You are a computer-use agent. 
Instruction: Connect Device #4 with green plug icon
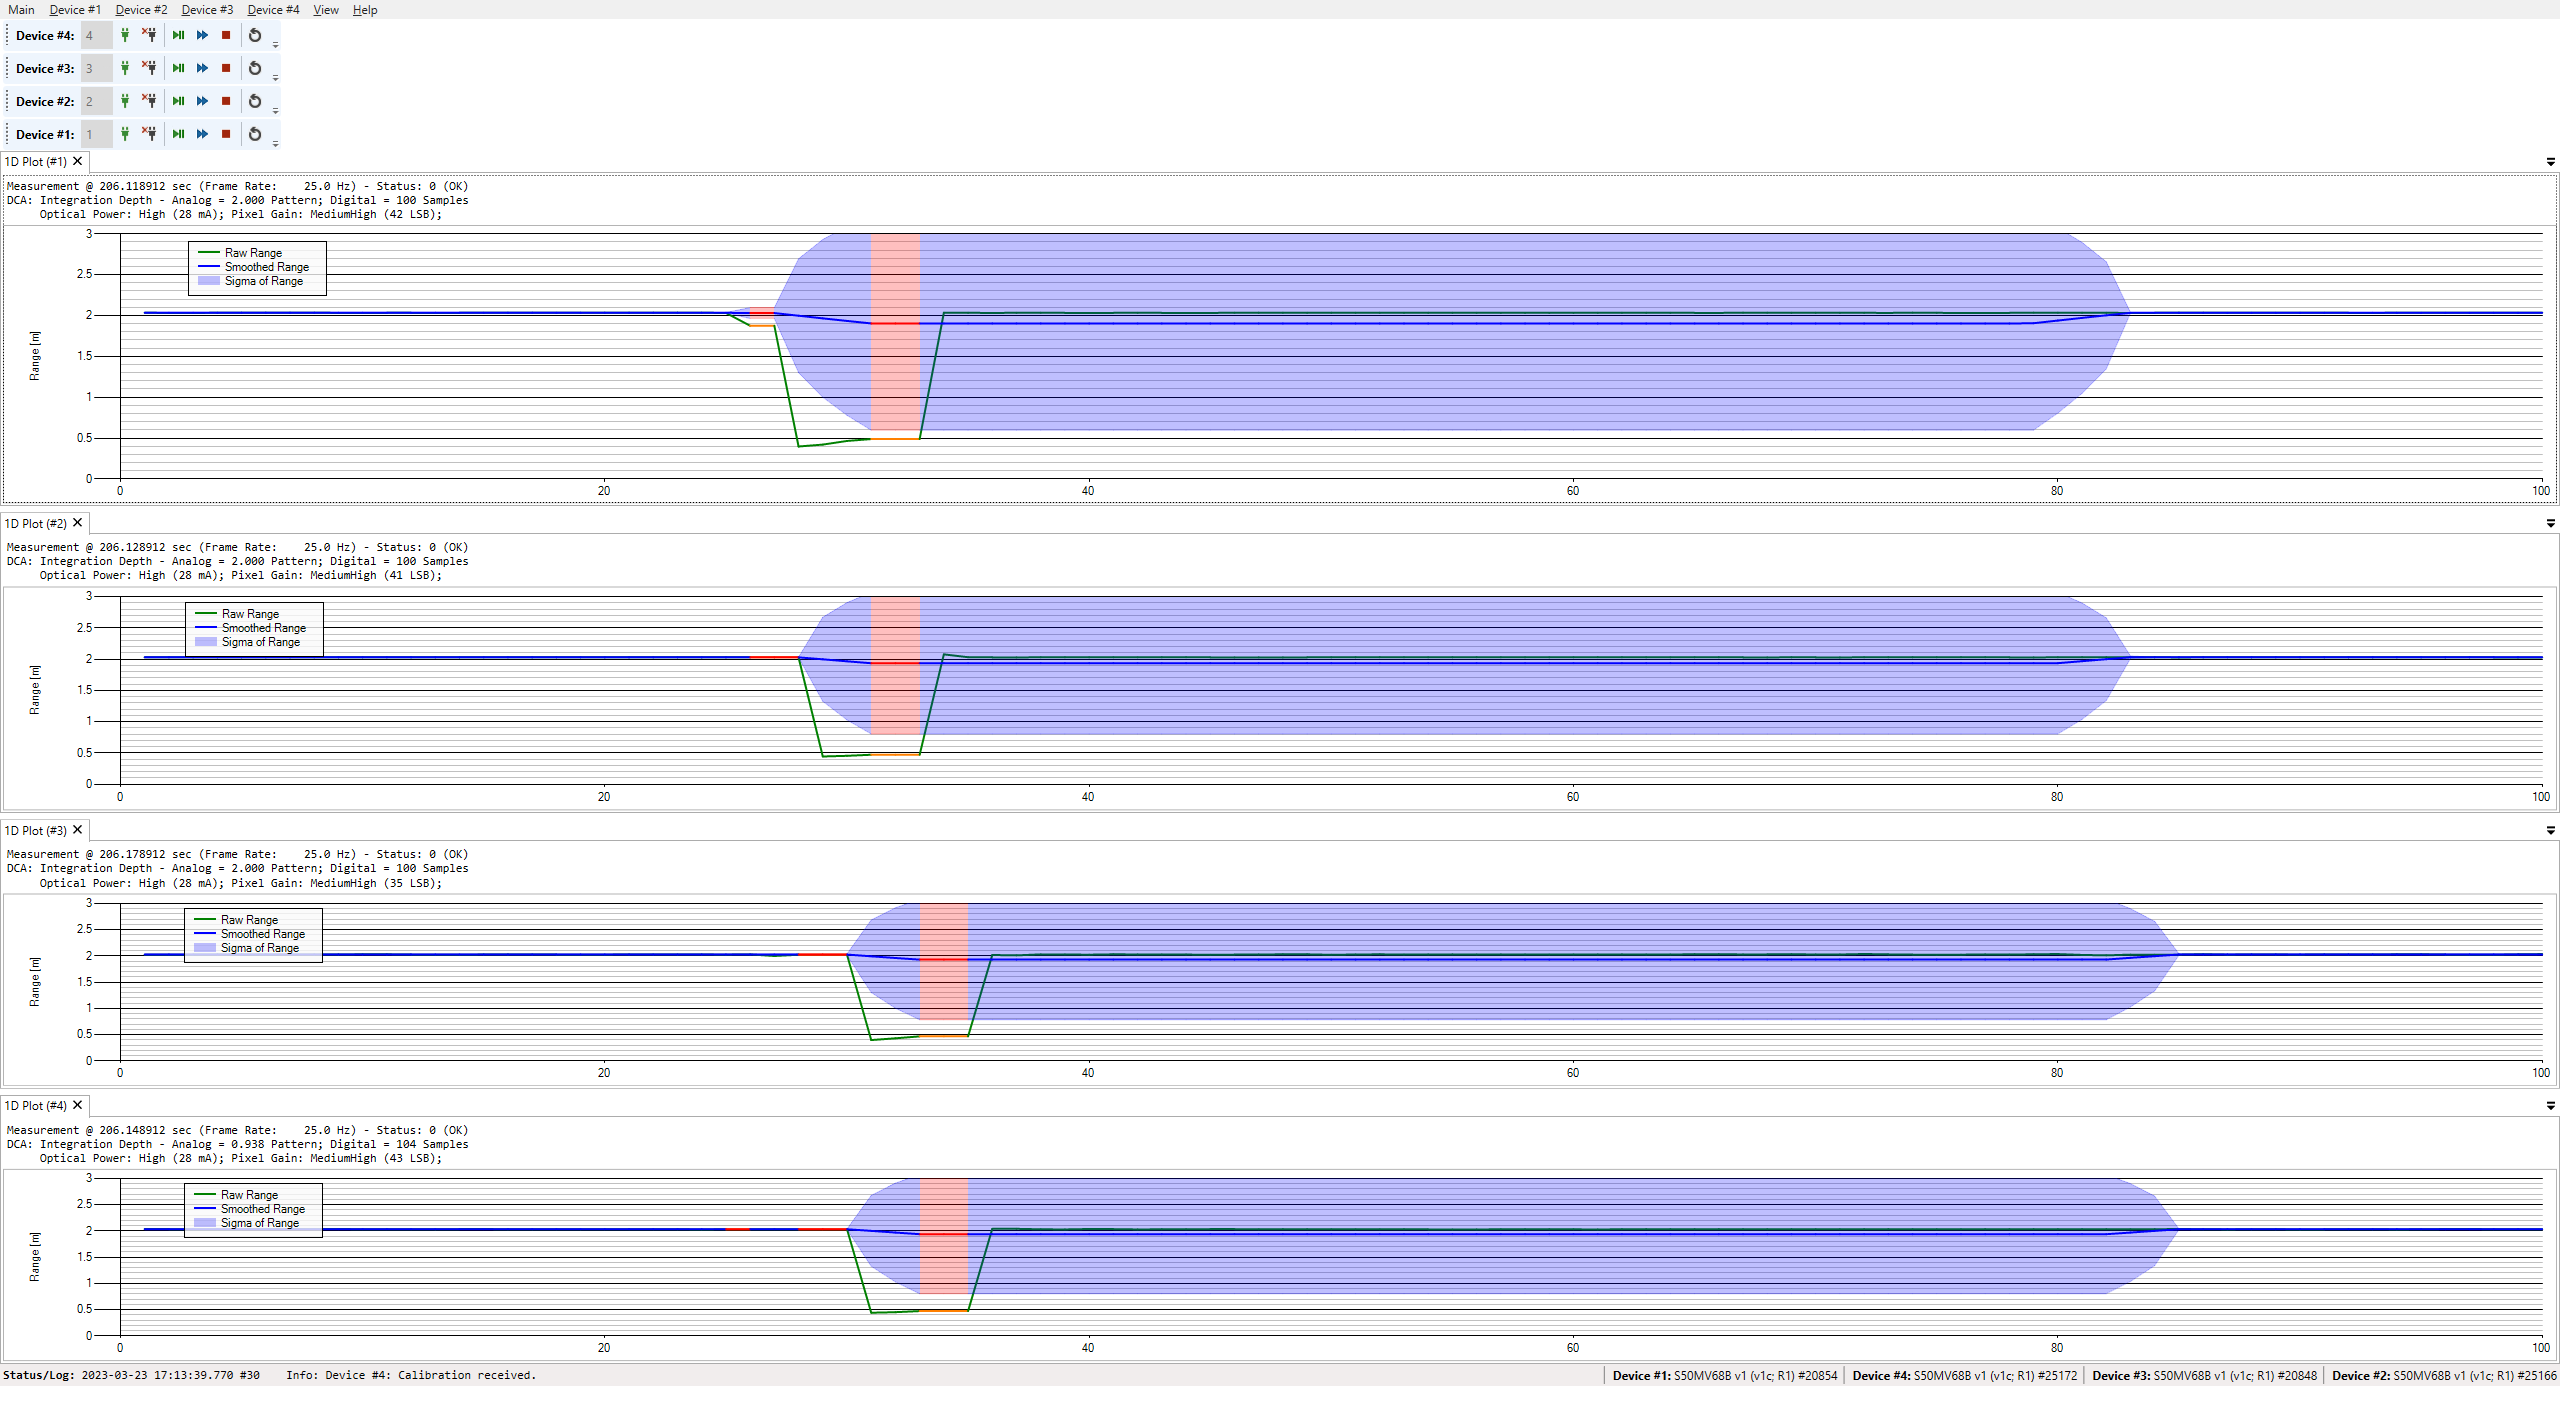point(125,35)
